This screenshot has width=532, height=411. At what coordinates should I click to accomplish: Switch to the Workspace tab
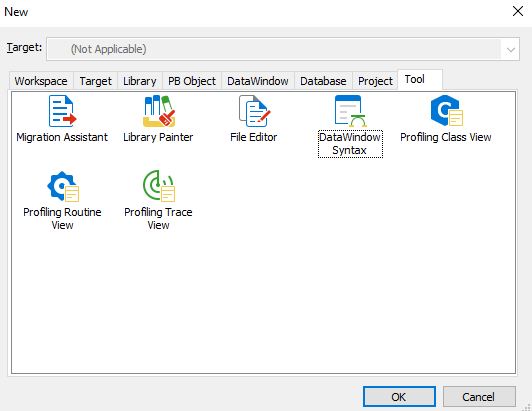point(41,81)
